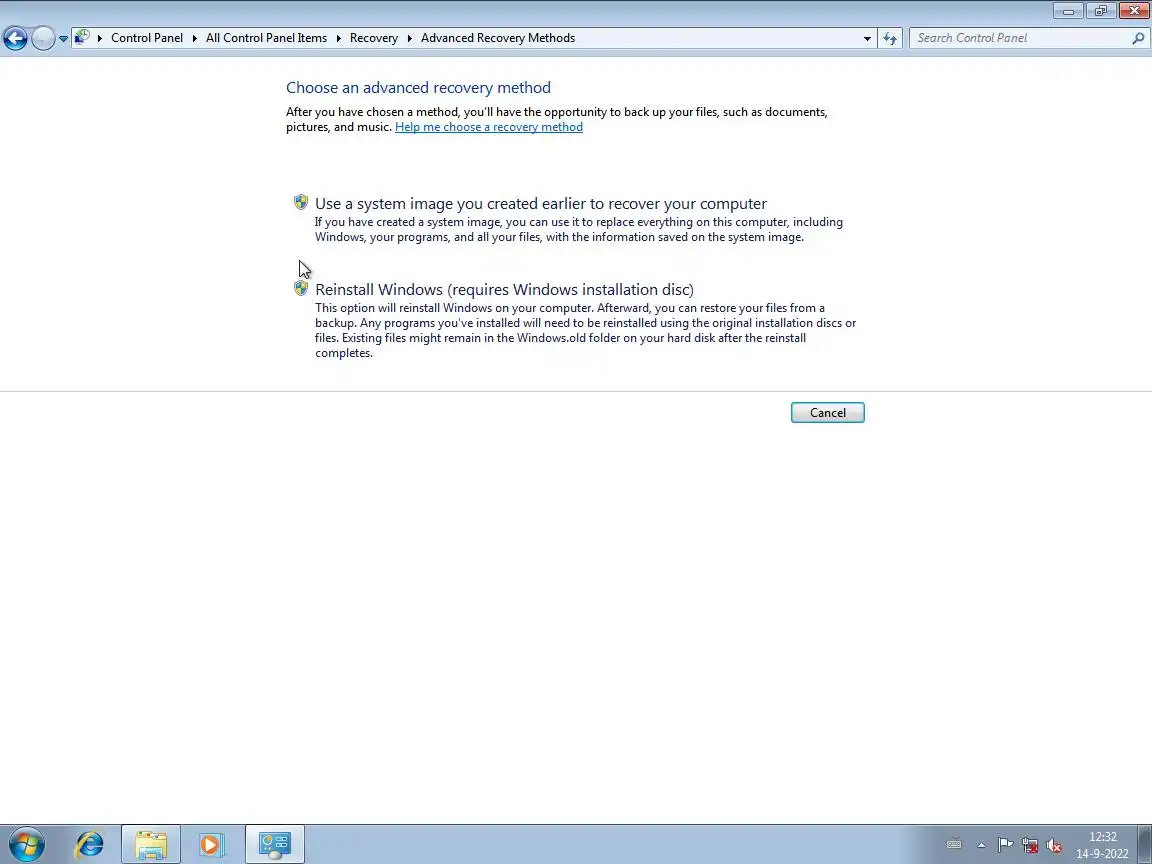The height and width of the screenshot is (864, 1152).
Task: Refresh the page with the refresh button
Action: pyautogui.click(x=890, y=38)
